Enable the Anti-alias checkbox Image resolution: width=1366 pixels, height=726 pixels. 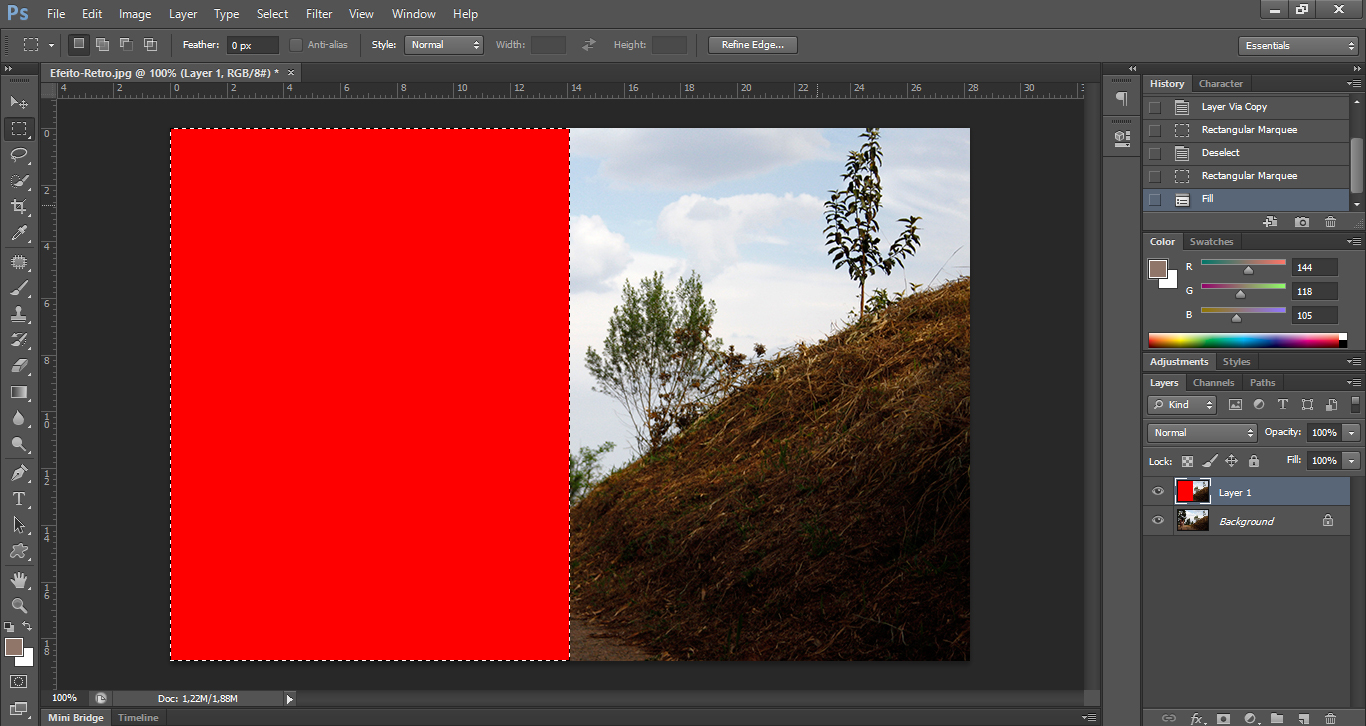(x=296, y=45)
